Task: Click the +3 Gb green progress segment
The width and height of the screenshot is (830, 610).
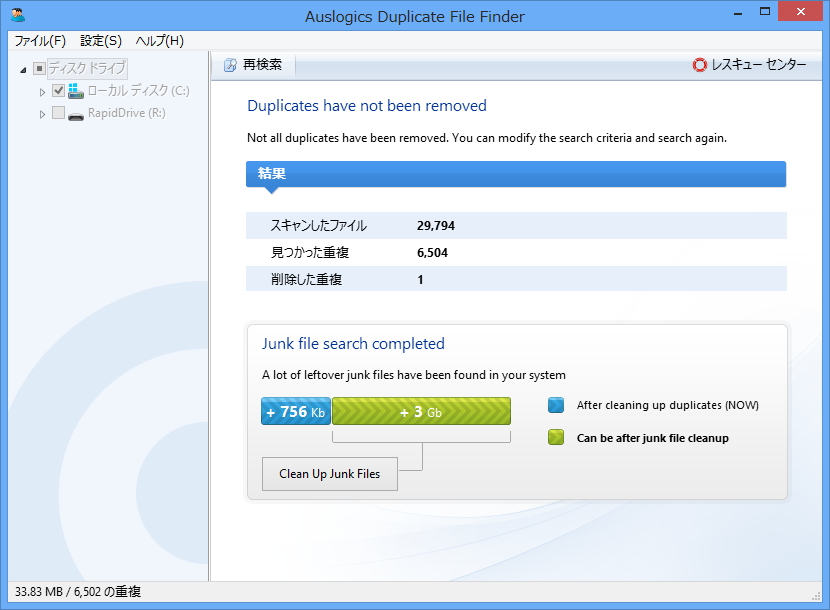Action: click(421, 411)
